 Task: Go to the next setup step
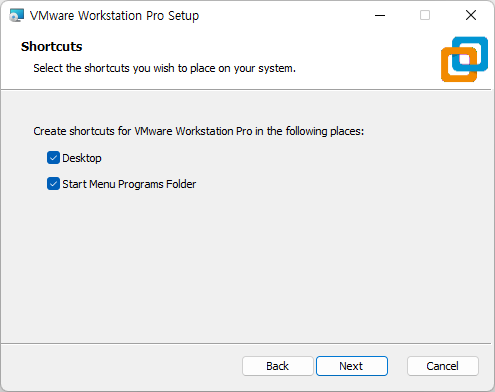point(352,366)
